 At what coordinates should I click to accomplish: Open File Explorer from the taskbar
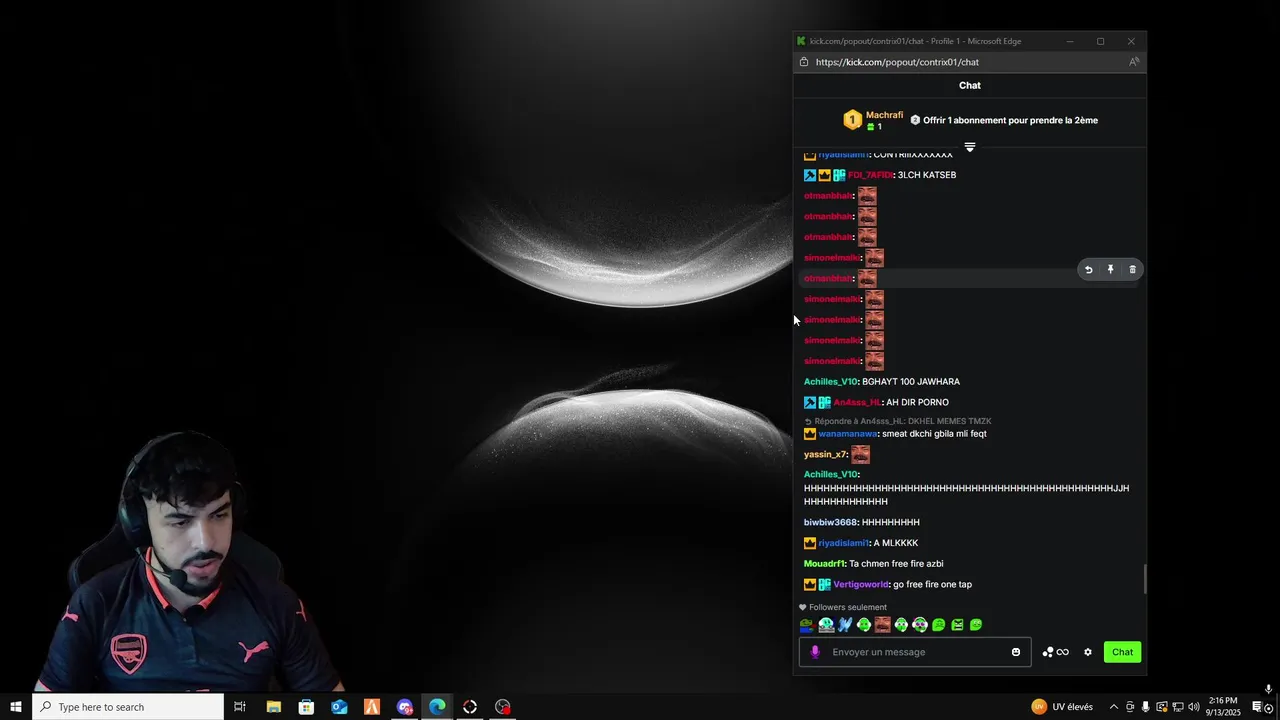pos(273,707)
